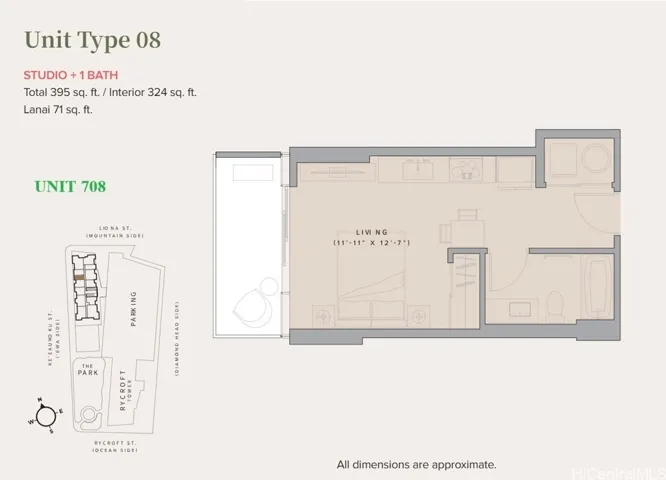Click the compass rose icon

(x=45, y=416)
